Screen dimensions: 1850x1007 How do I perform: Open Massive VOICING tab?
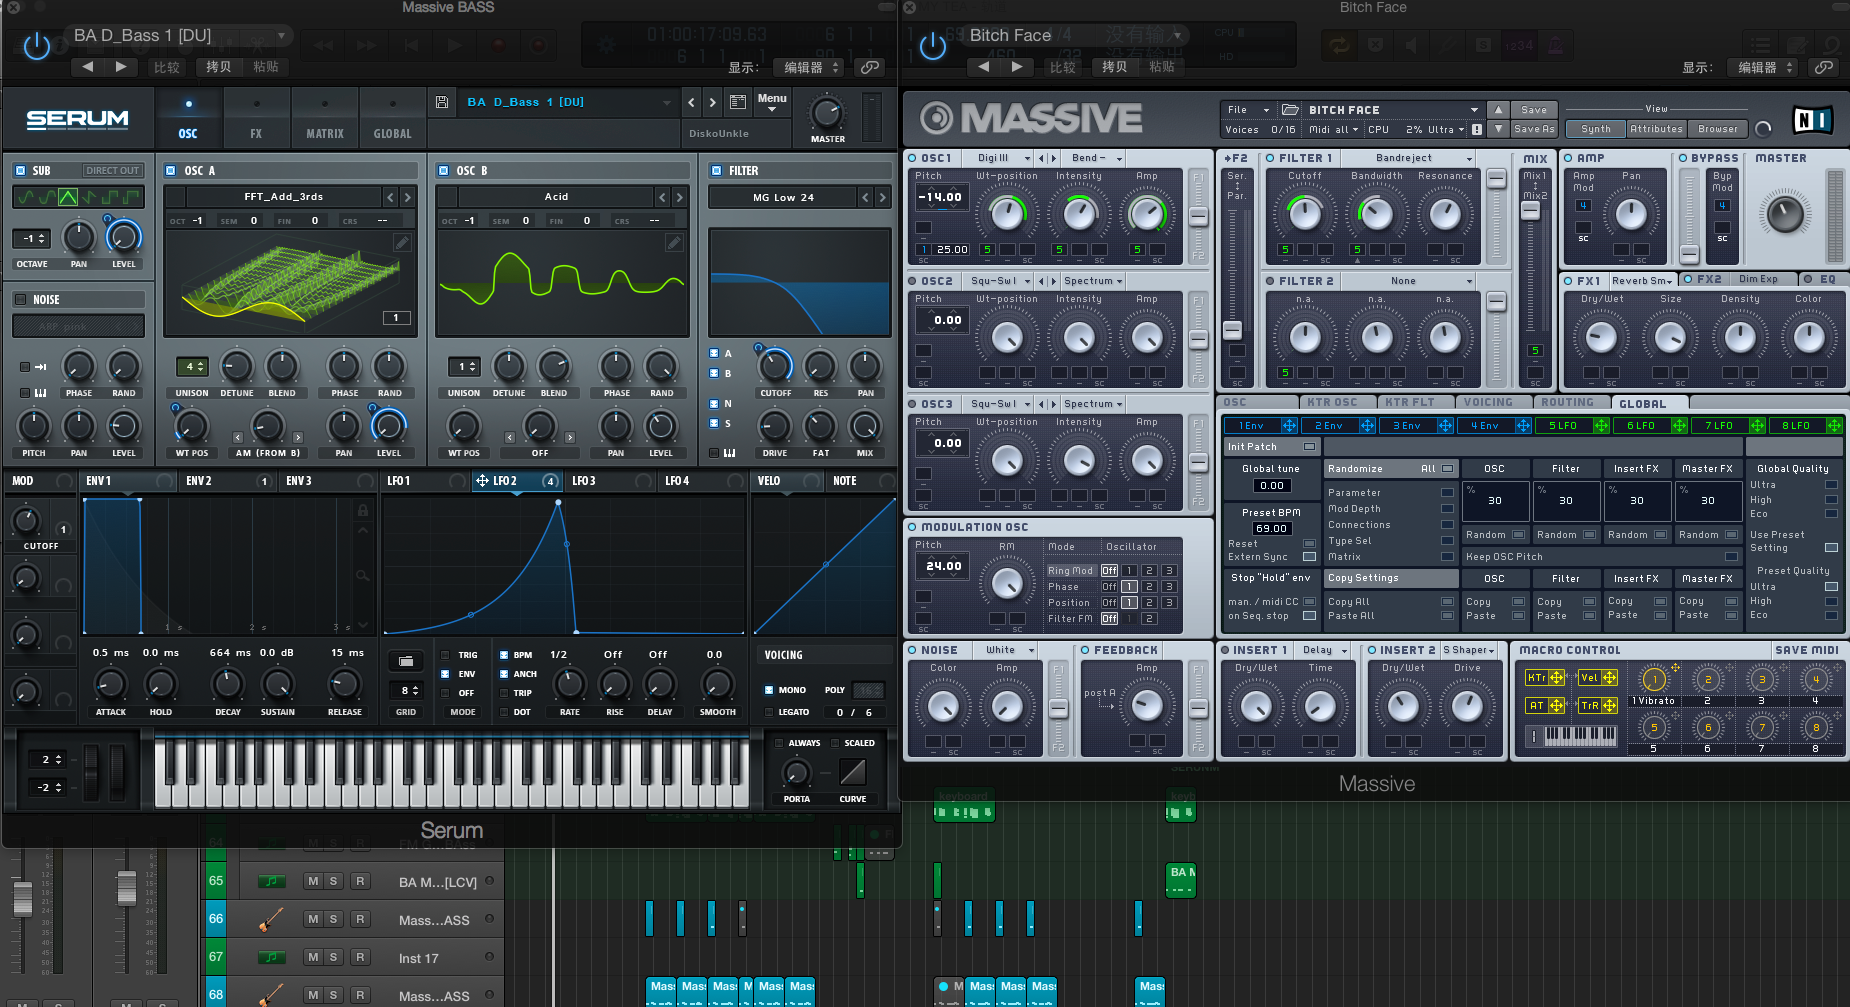[1488, 403]
